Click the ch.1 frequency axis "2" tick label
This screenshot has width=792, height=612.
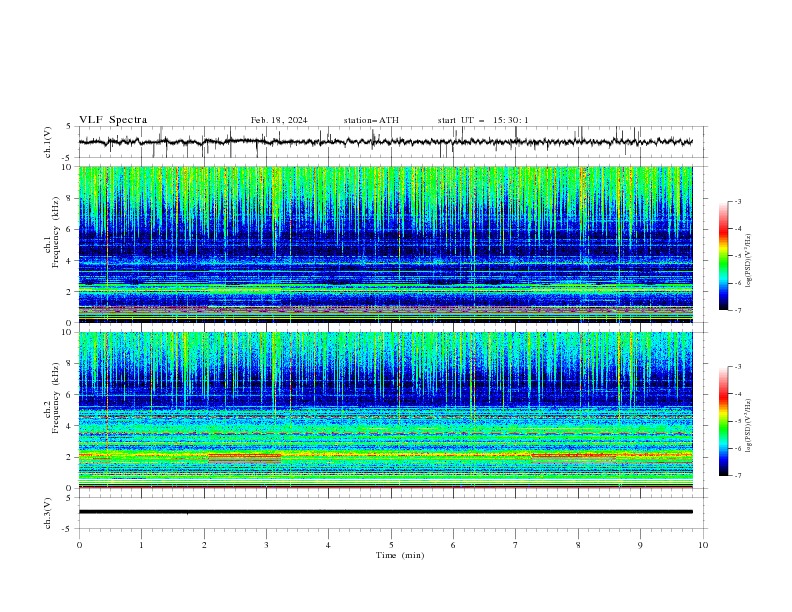click(x=70, y=292)
